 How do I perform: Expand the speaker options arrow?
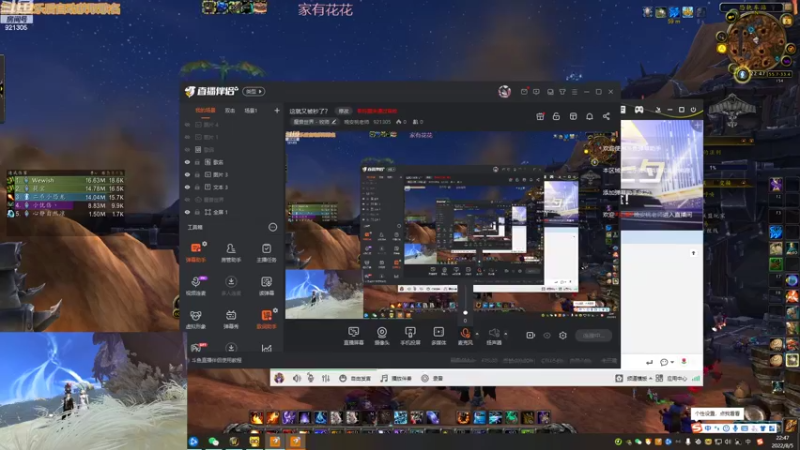pyautogui.click(x=506, y=334)
